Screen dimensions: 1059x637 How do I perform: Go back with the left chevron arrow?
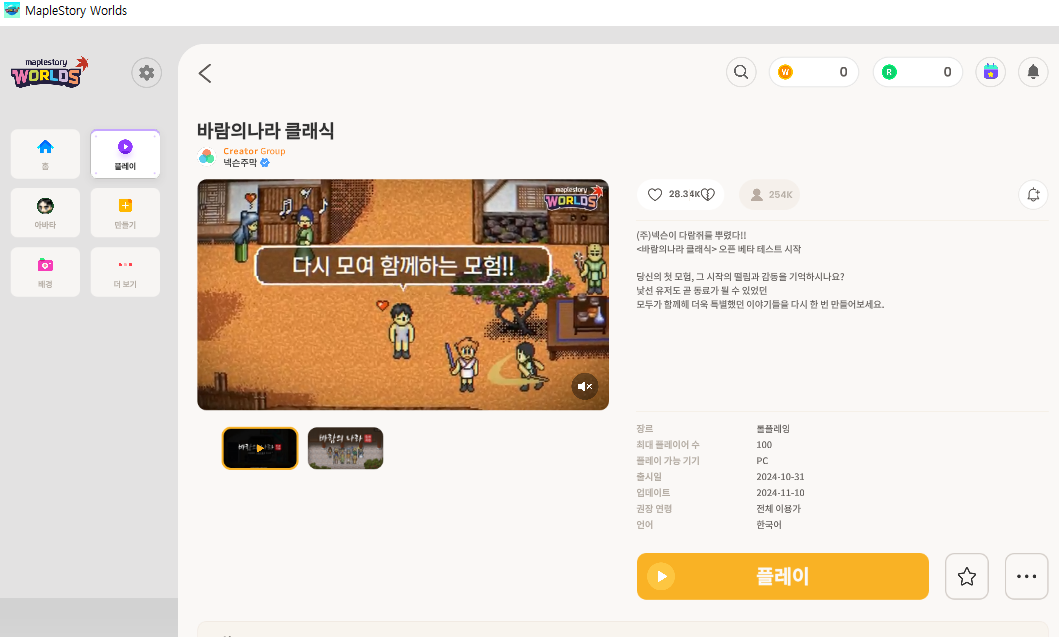205,73
